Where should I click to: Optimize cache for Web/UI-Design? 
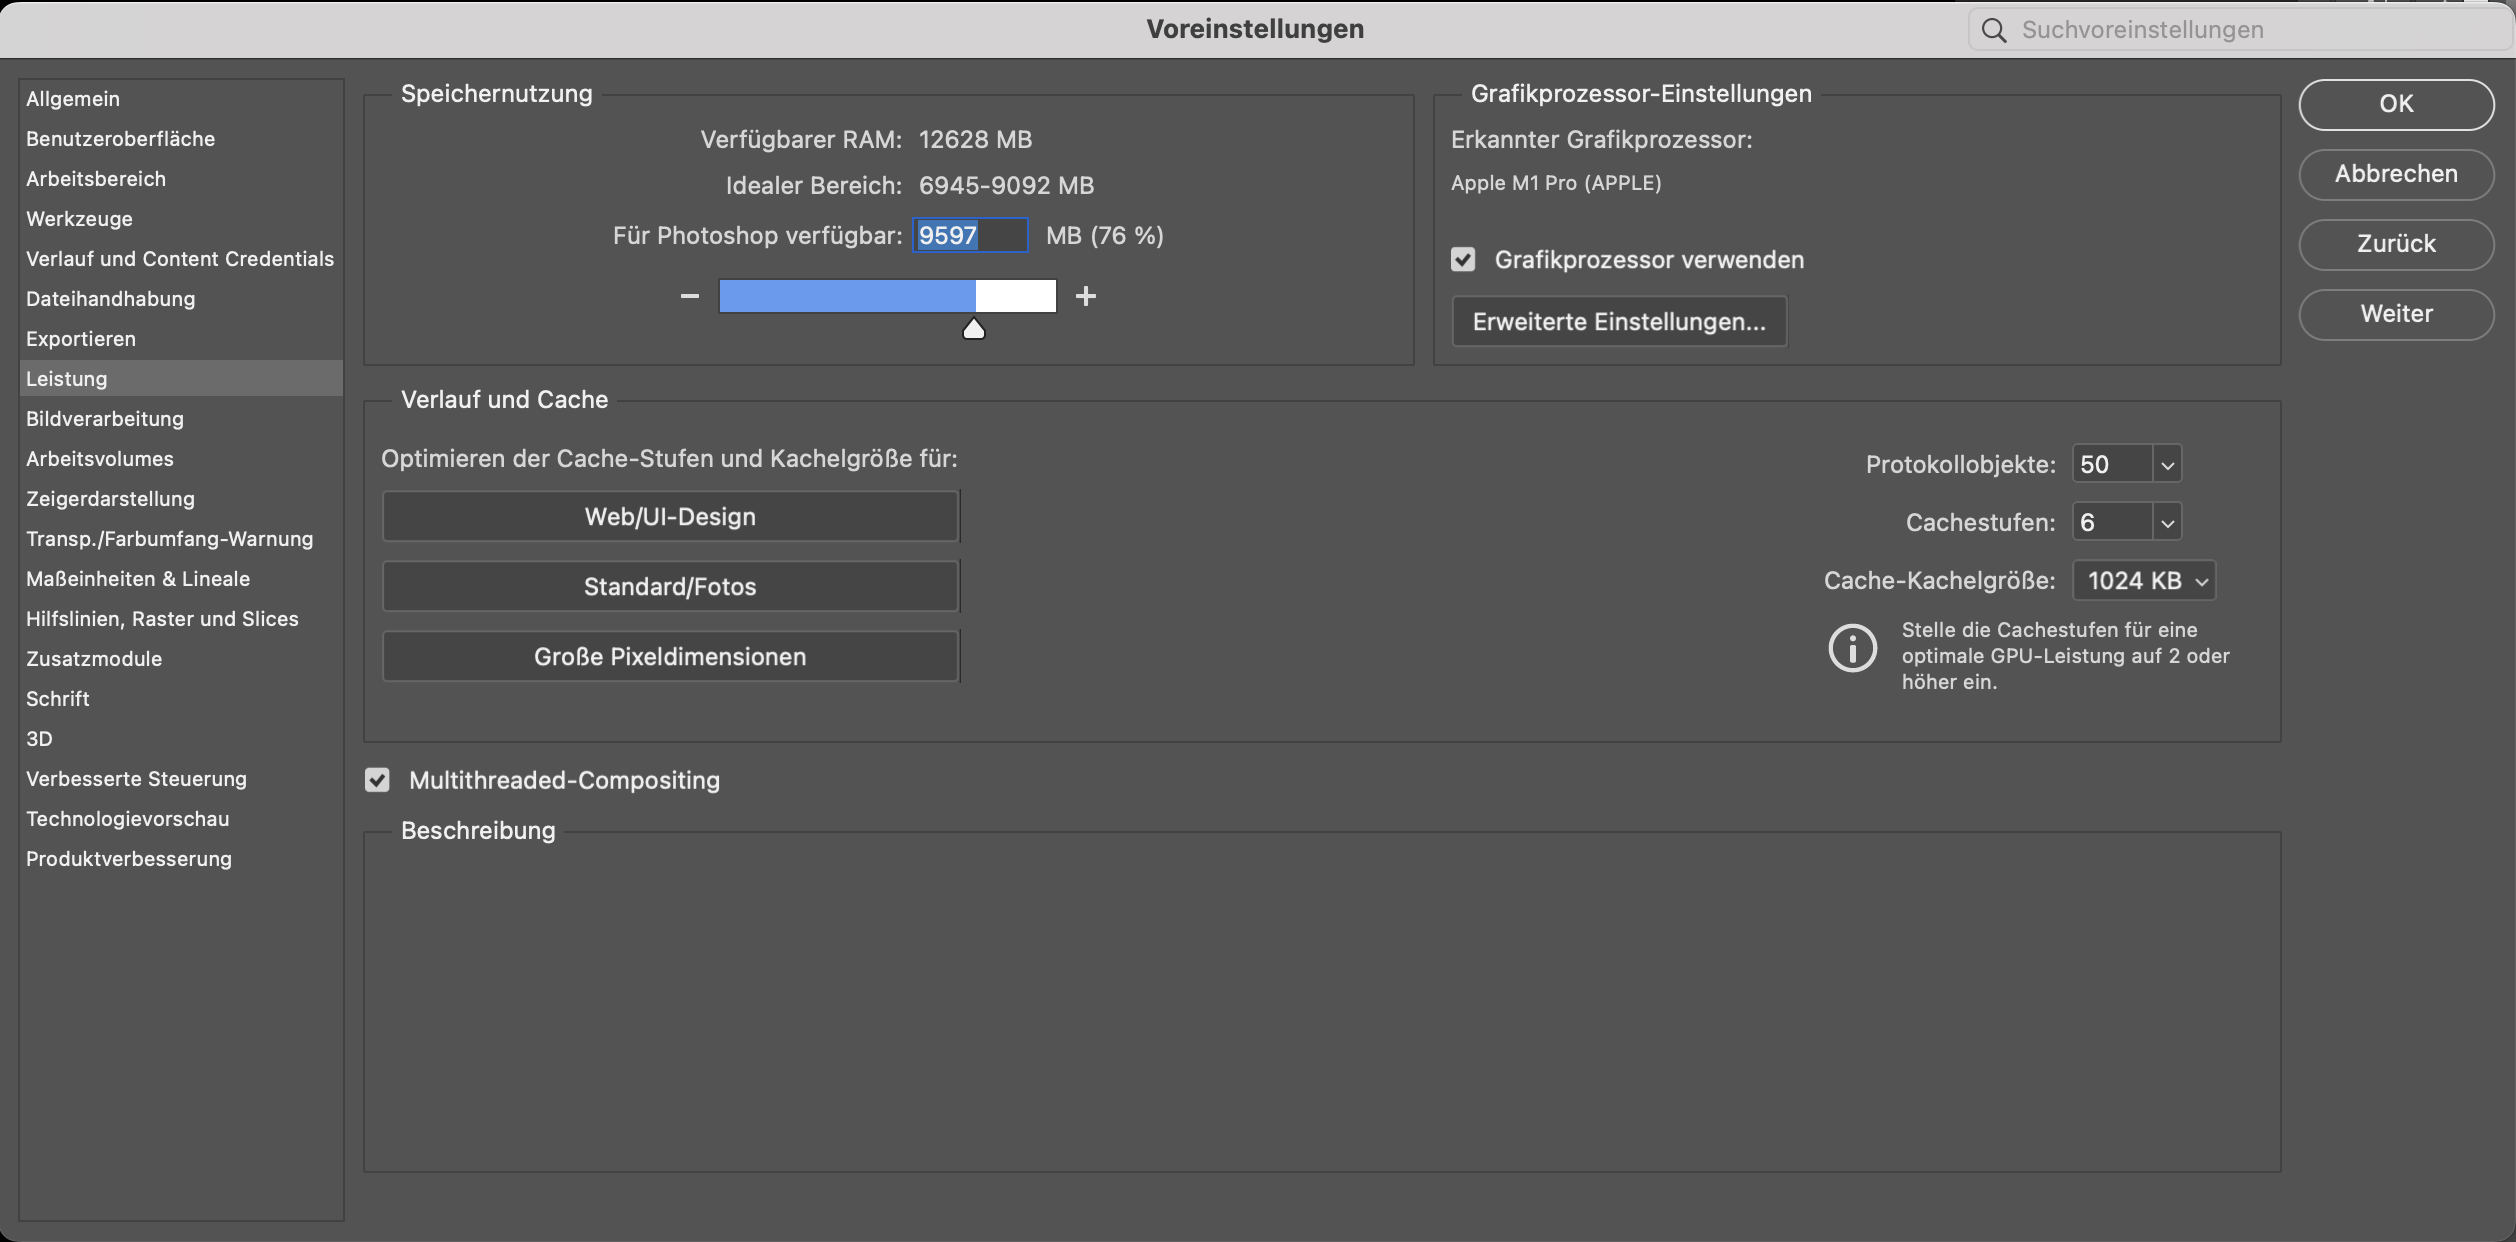pos(670,517)
